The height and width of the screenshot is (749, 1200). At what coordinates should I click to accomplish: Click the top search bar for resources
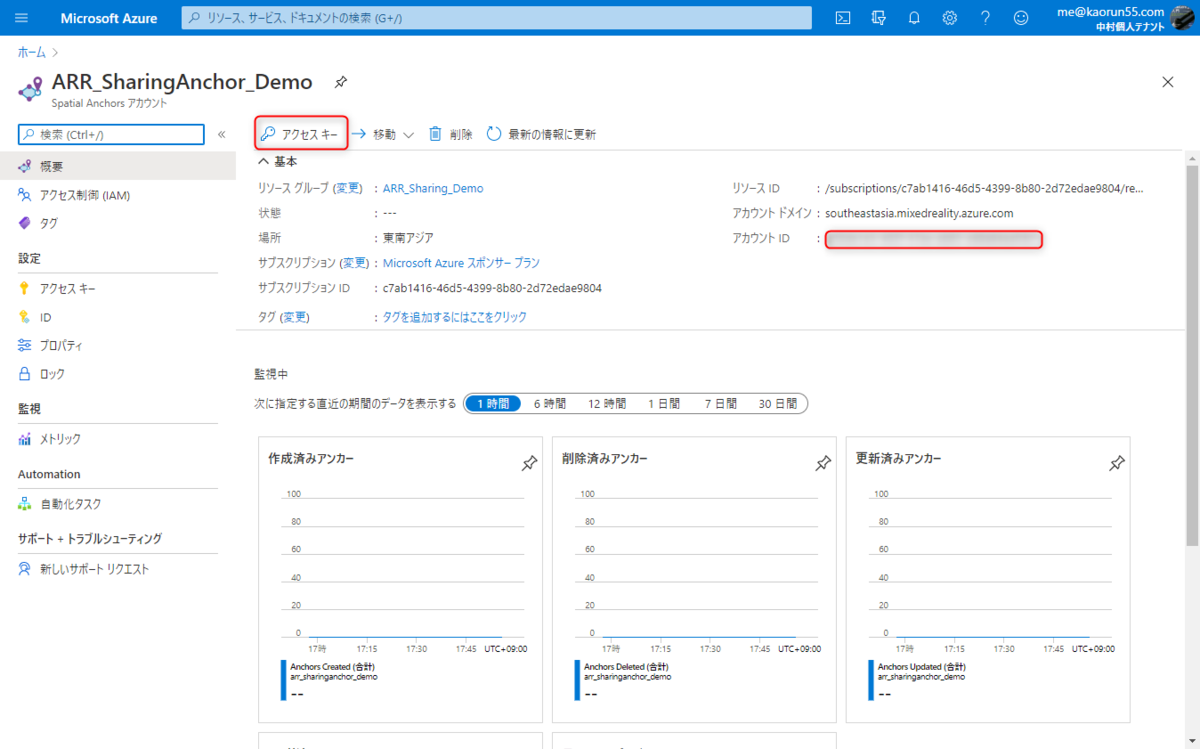coord(497,18)
